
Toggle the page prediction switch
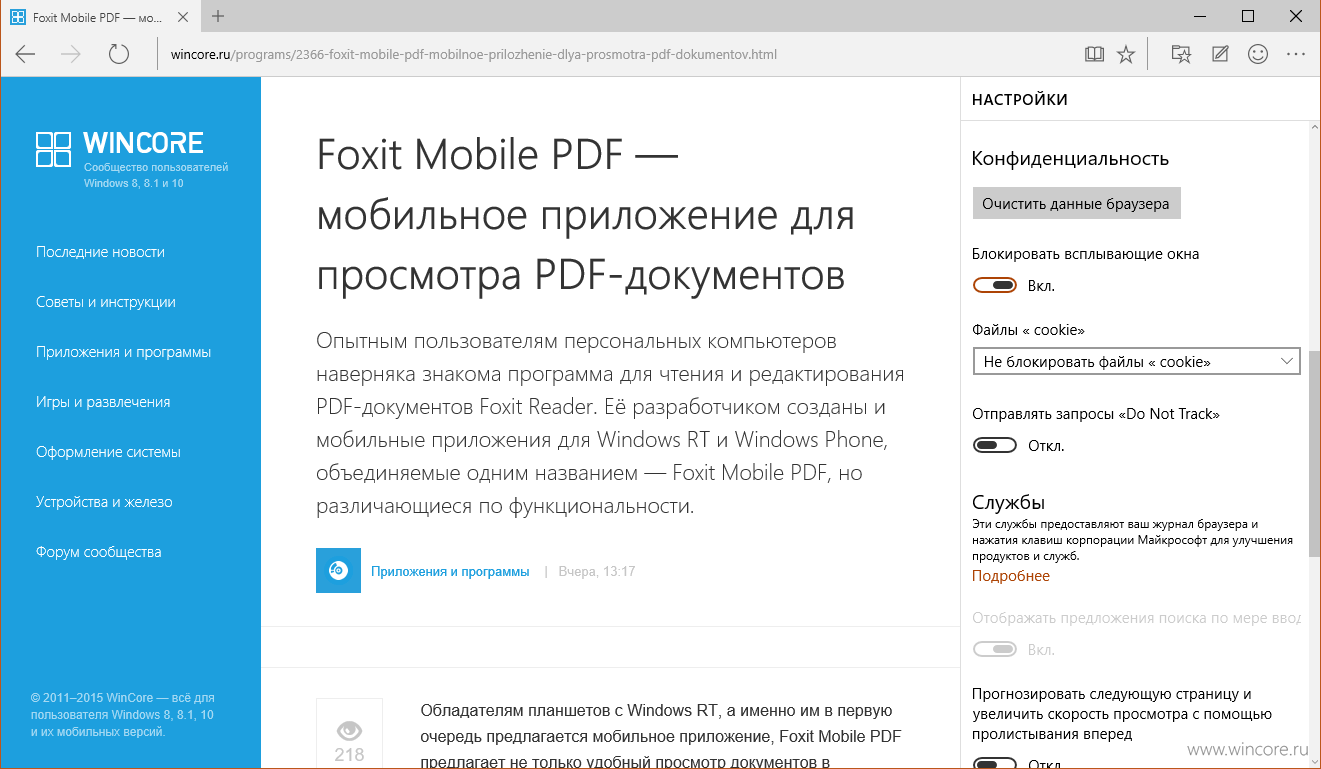coord(995,765)
